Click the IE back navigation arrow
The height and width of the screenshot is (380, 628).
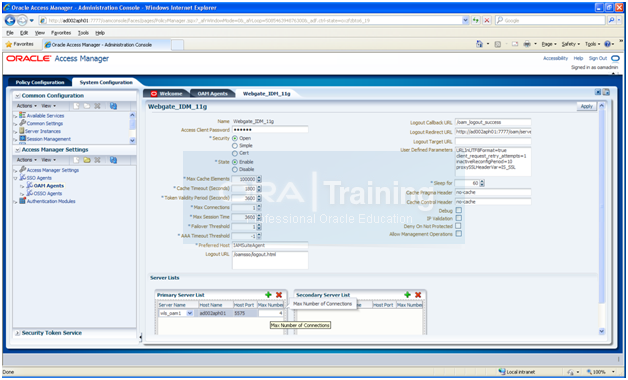[10, 20]
